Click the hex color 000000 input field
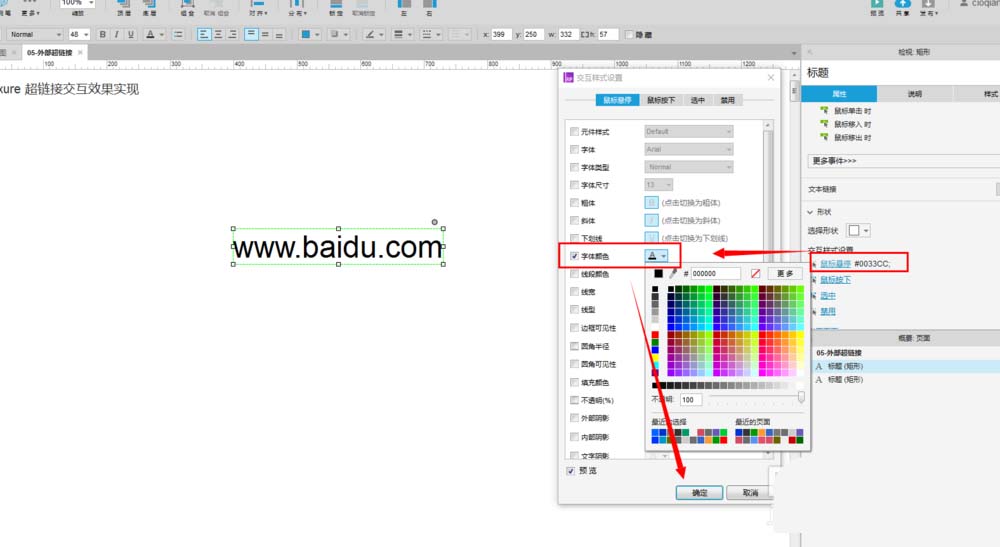1000x547 pixels. pos(716,274)
